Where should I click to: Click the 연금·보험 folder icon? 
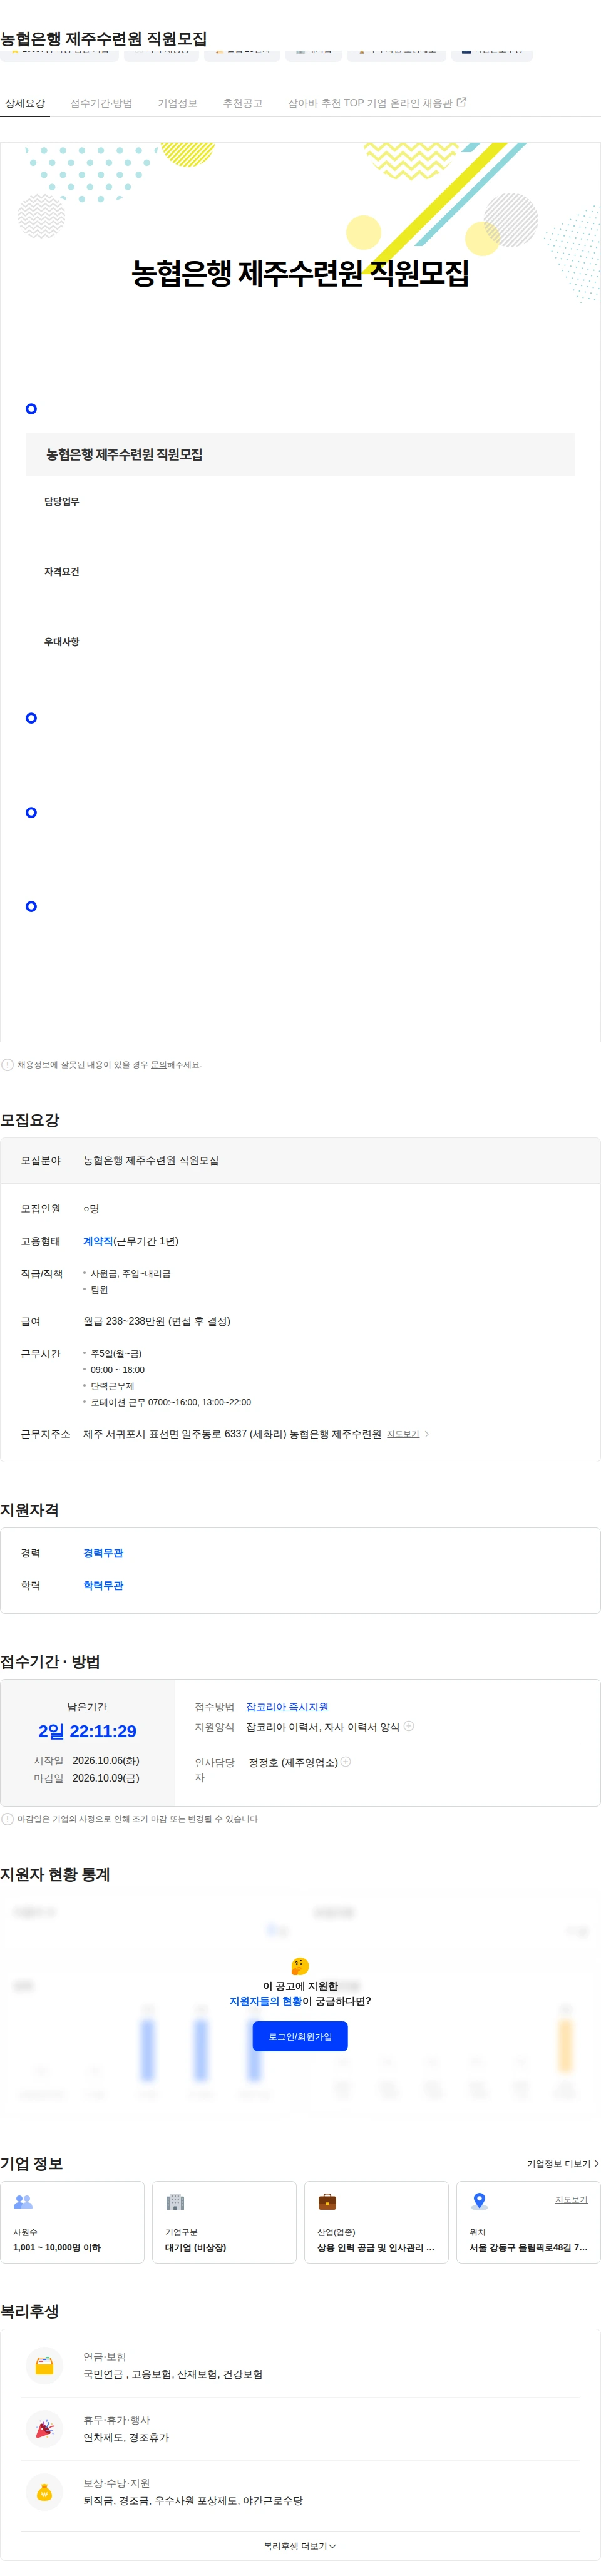[44, 2366]
